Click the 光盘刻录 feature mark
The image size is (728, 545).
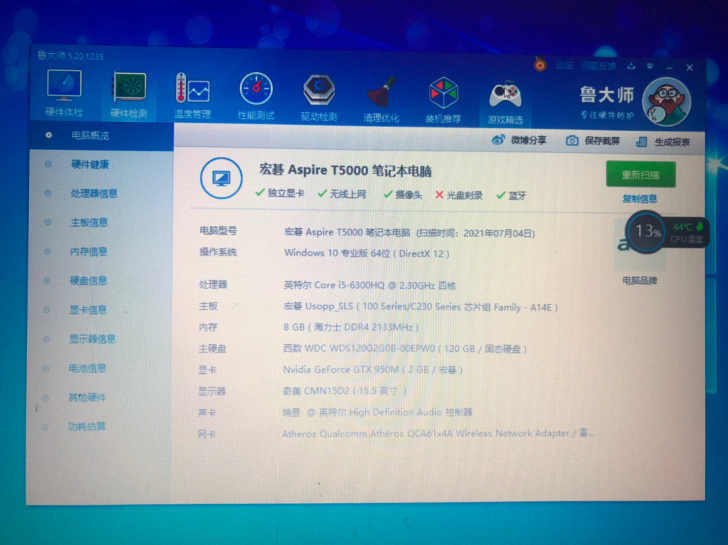[x=459, y=195]
